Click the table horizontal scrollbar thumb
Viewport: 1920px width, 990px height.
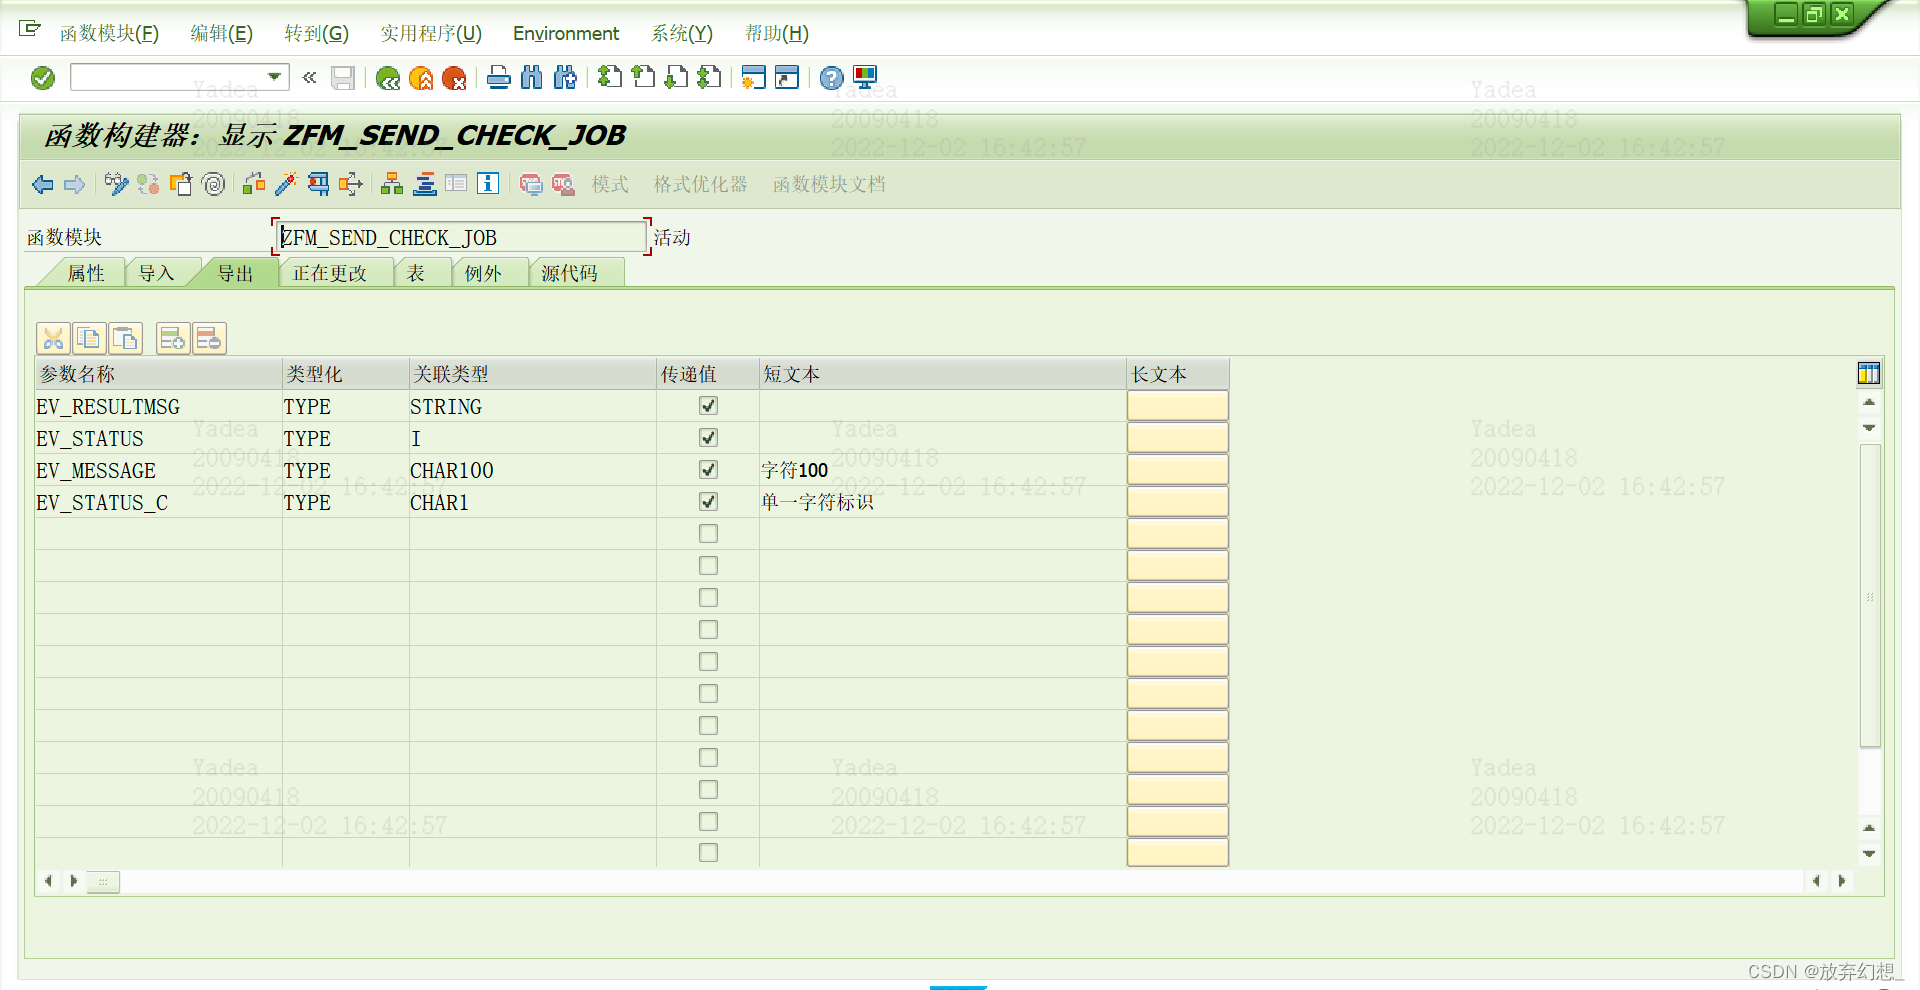(103, 881)
